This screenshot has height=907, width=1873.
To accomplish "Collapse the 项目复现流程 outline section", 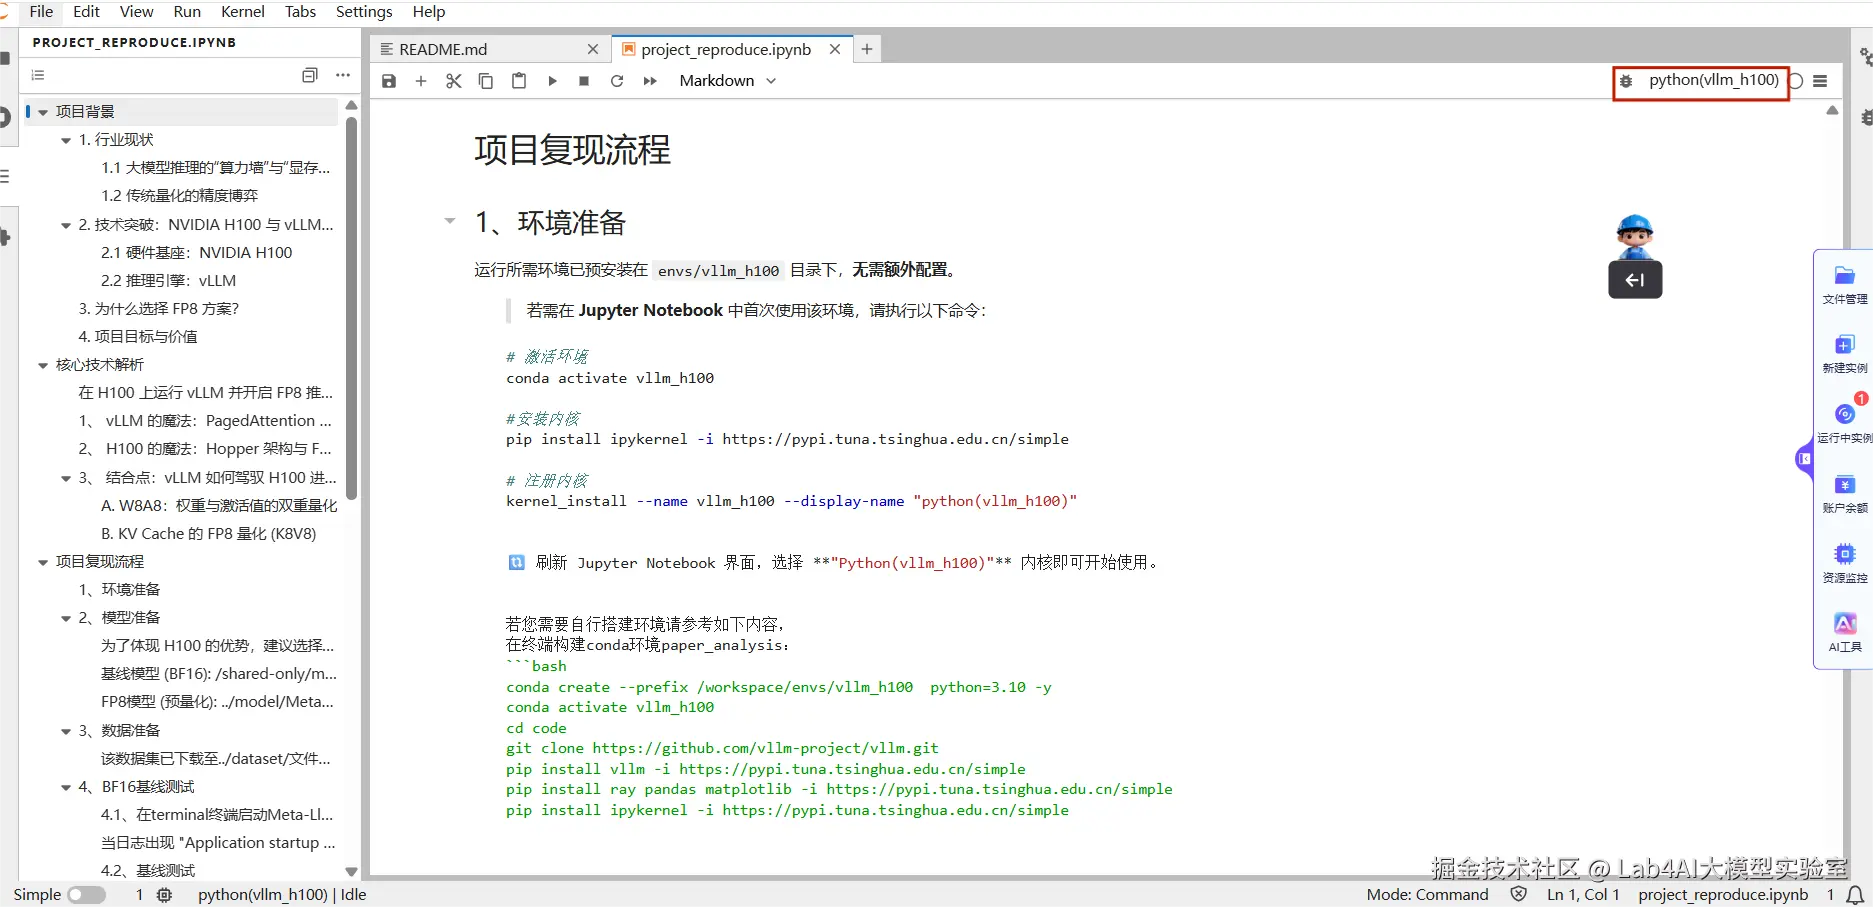I will (x=43, y=562).
